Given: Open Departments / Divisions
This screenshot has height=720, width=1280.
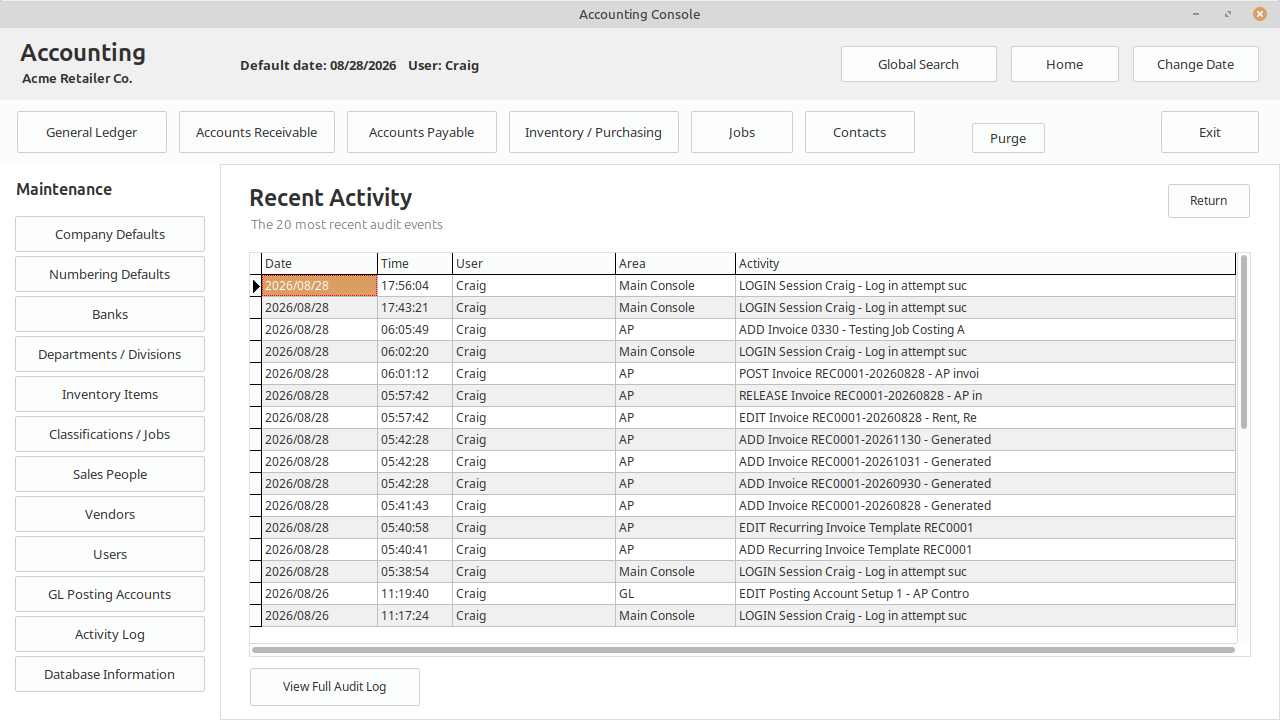Looking at the screenshot, I should coord(110,354).
